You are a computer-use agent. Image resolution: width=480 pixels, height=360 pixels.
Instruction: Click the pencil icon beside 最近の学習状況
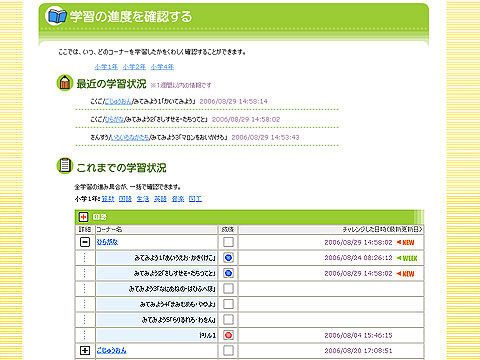(65, 82)
